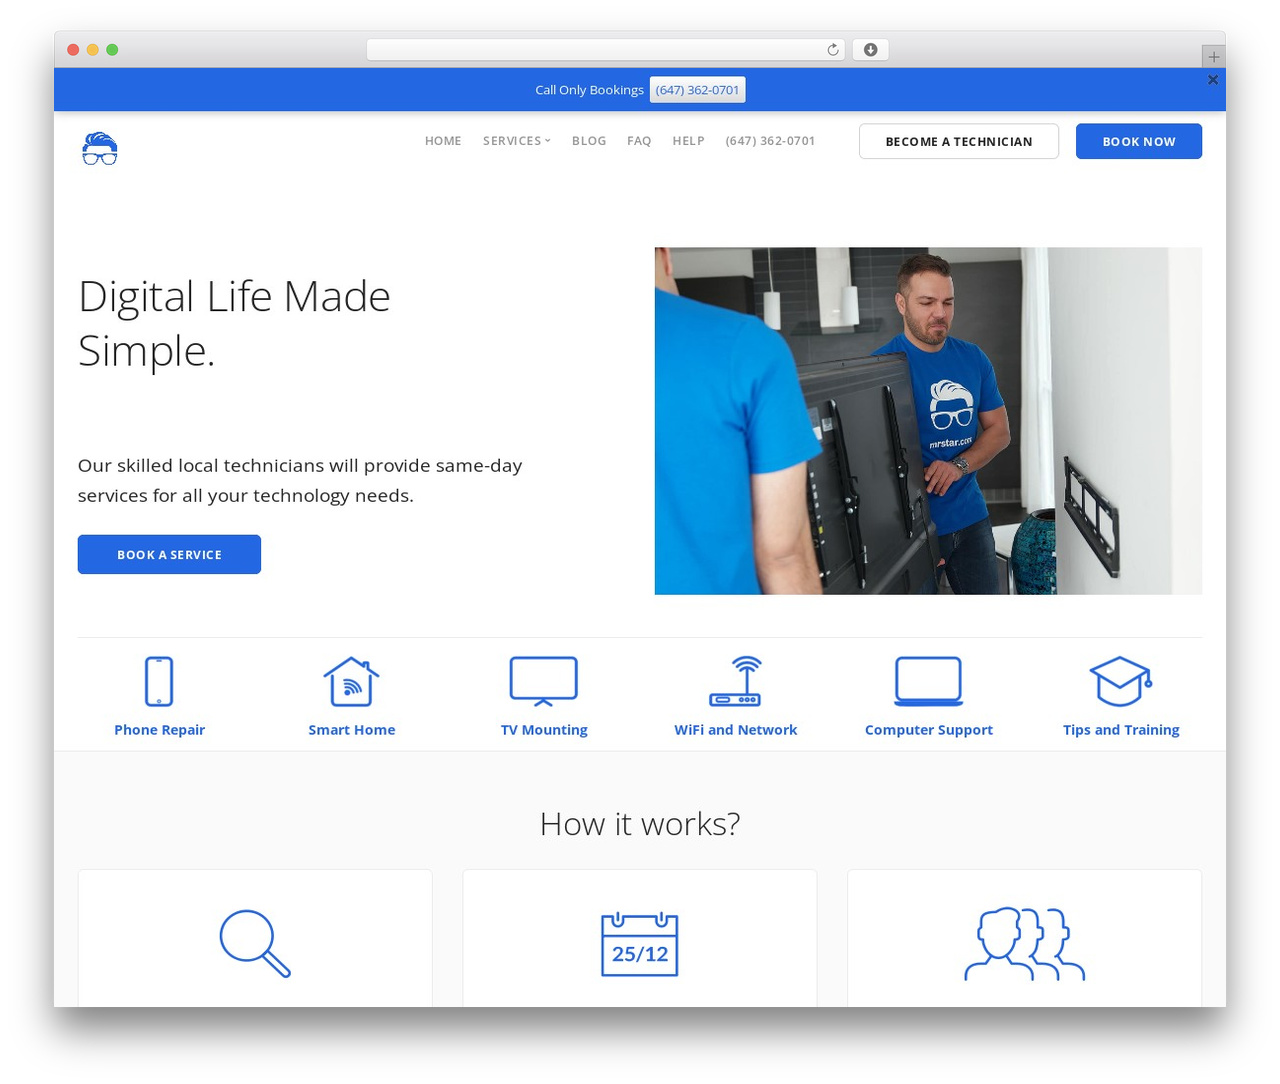1280x1084 pixels.
Task: Open the FAQ menu item
Action: click(639, 141)
